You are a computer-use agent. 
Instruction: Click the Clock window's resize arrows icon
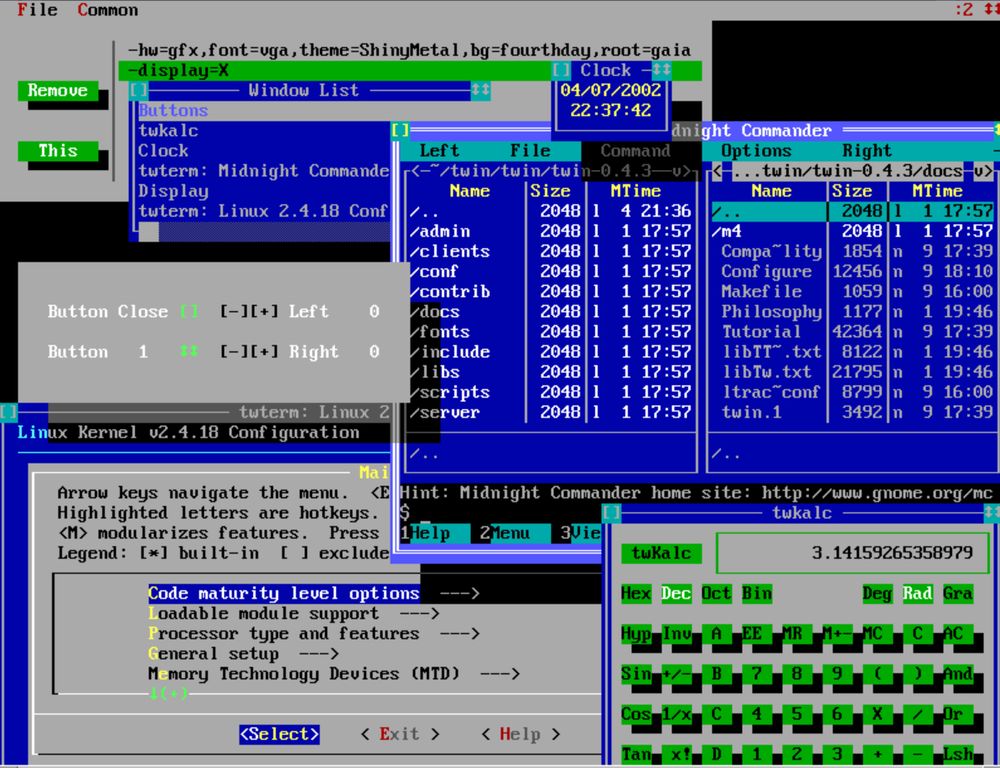(661, 70)
